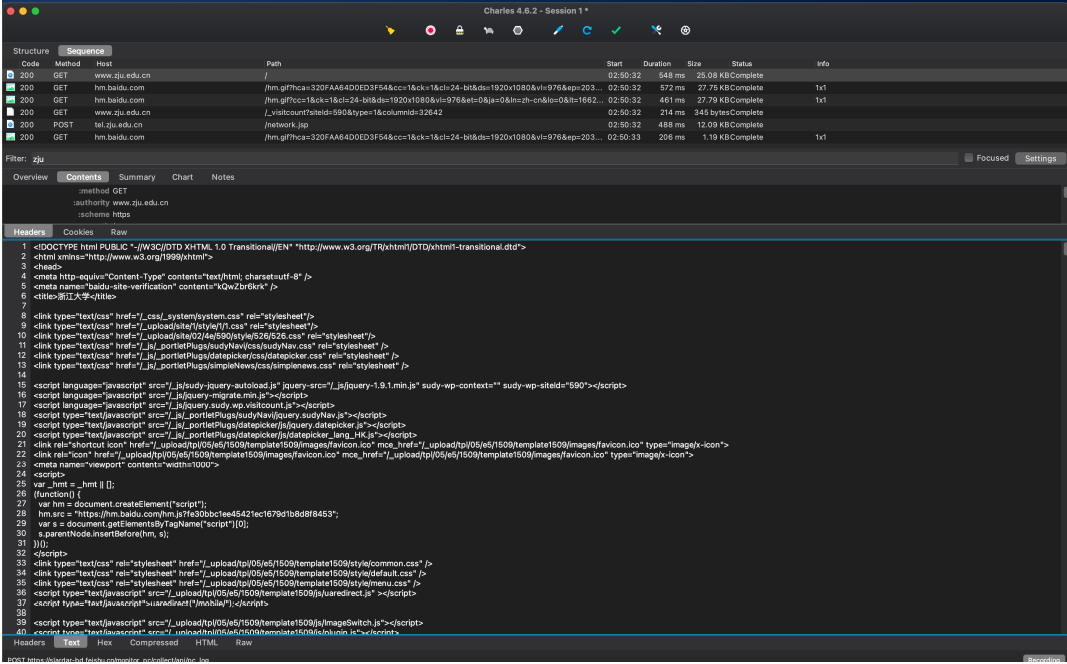Screen dimensions: 1067x664
Task: Click the file icon of the _visitcount row
Action: click(10, 112)
